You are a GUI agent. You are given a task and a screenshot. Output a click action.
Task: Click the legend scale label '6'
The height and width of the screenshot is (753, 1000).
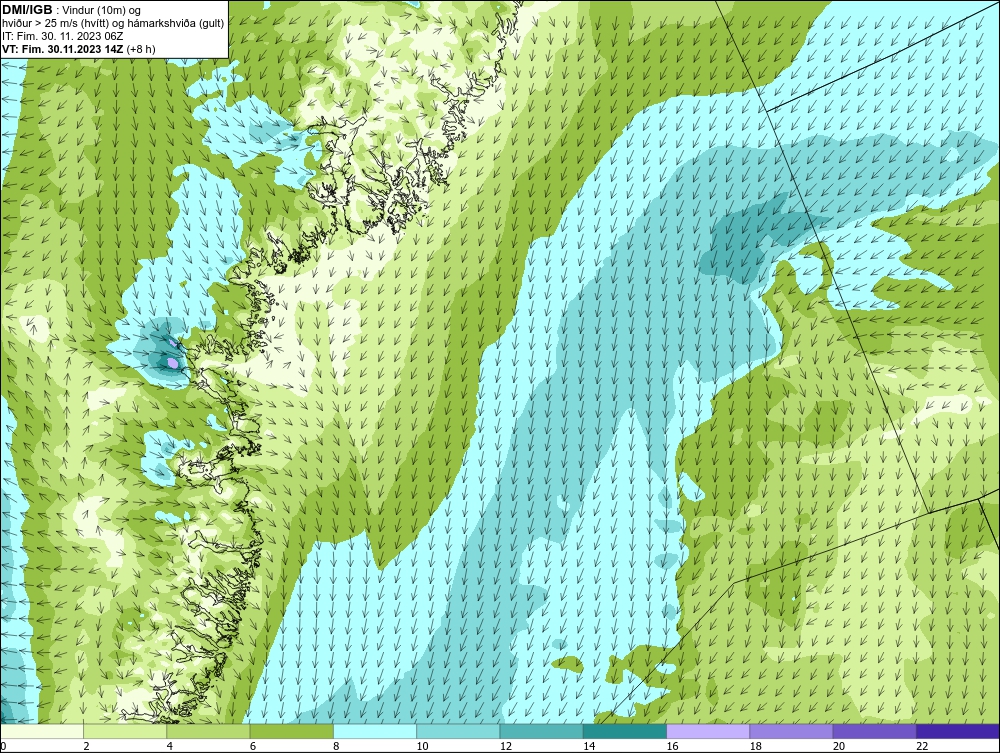(253, 747)
